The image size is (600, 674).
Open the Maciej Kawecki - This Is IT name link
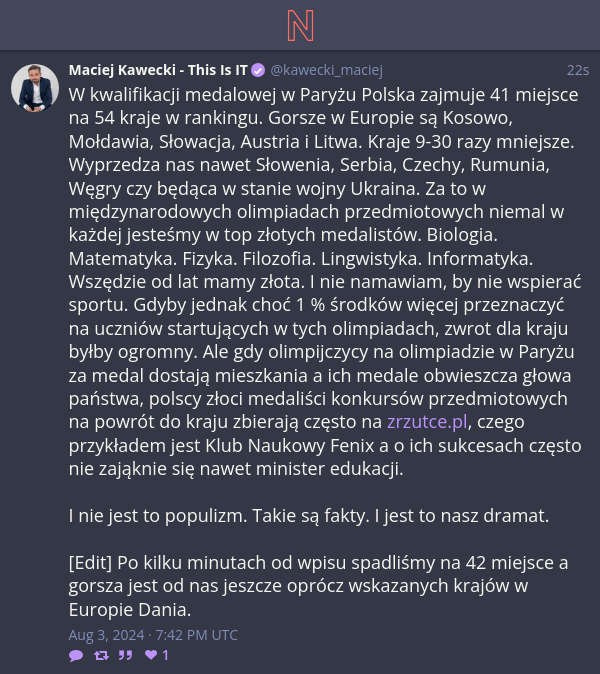[158, 70]
